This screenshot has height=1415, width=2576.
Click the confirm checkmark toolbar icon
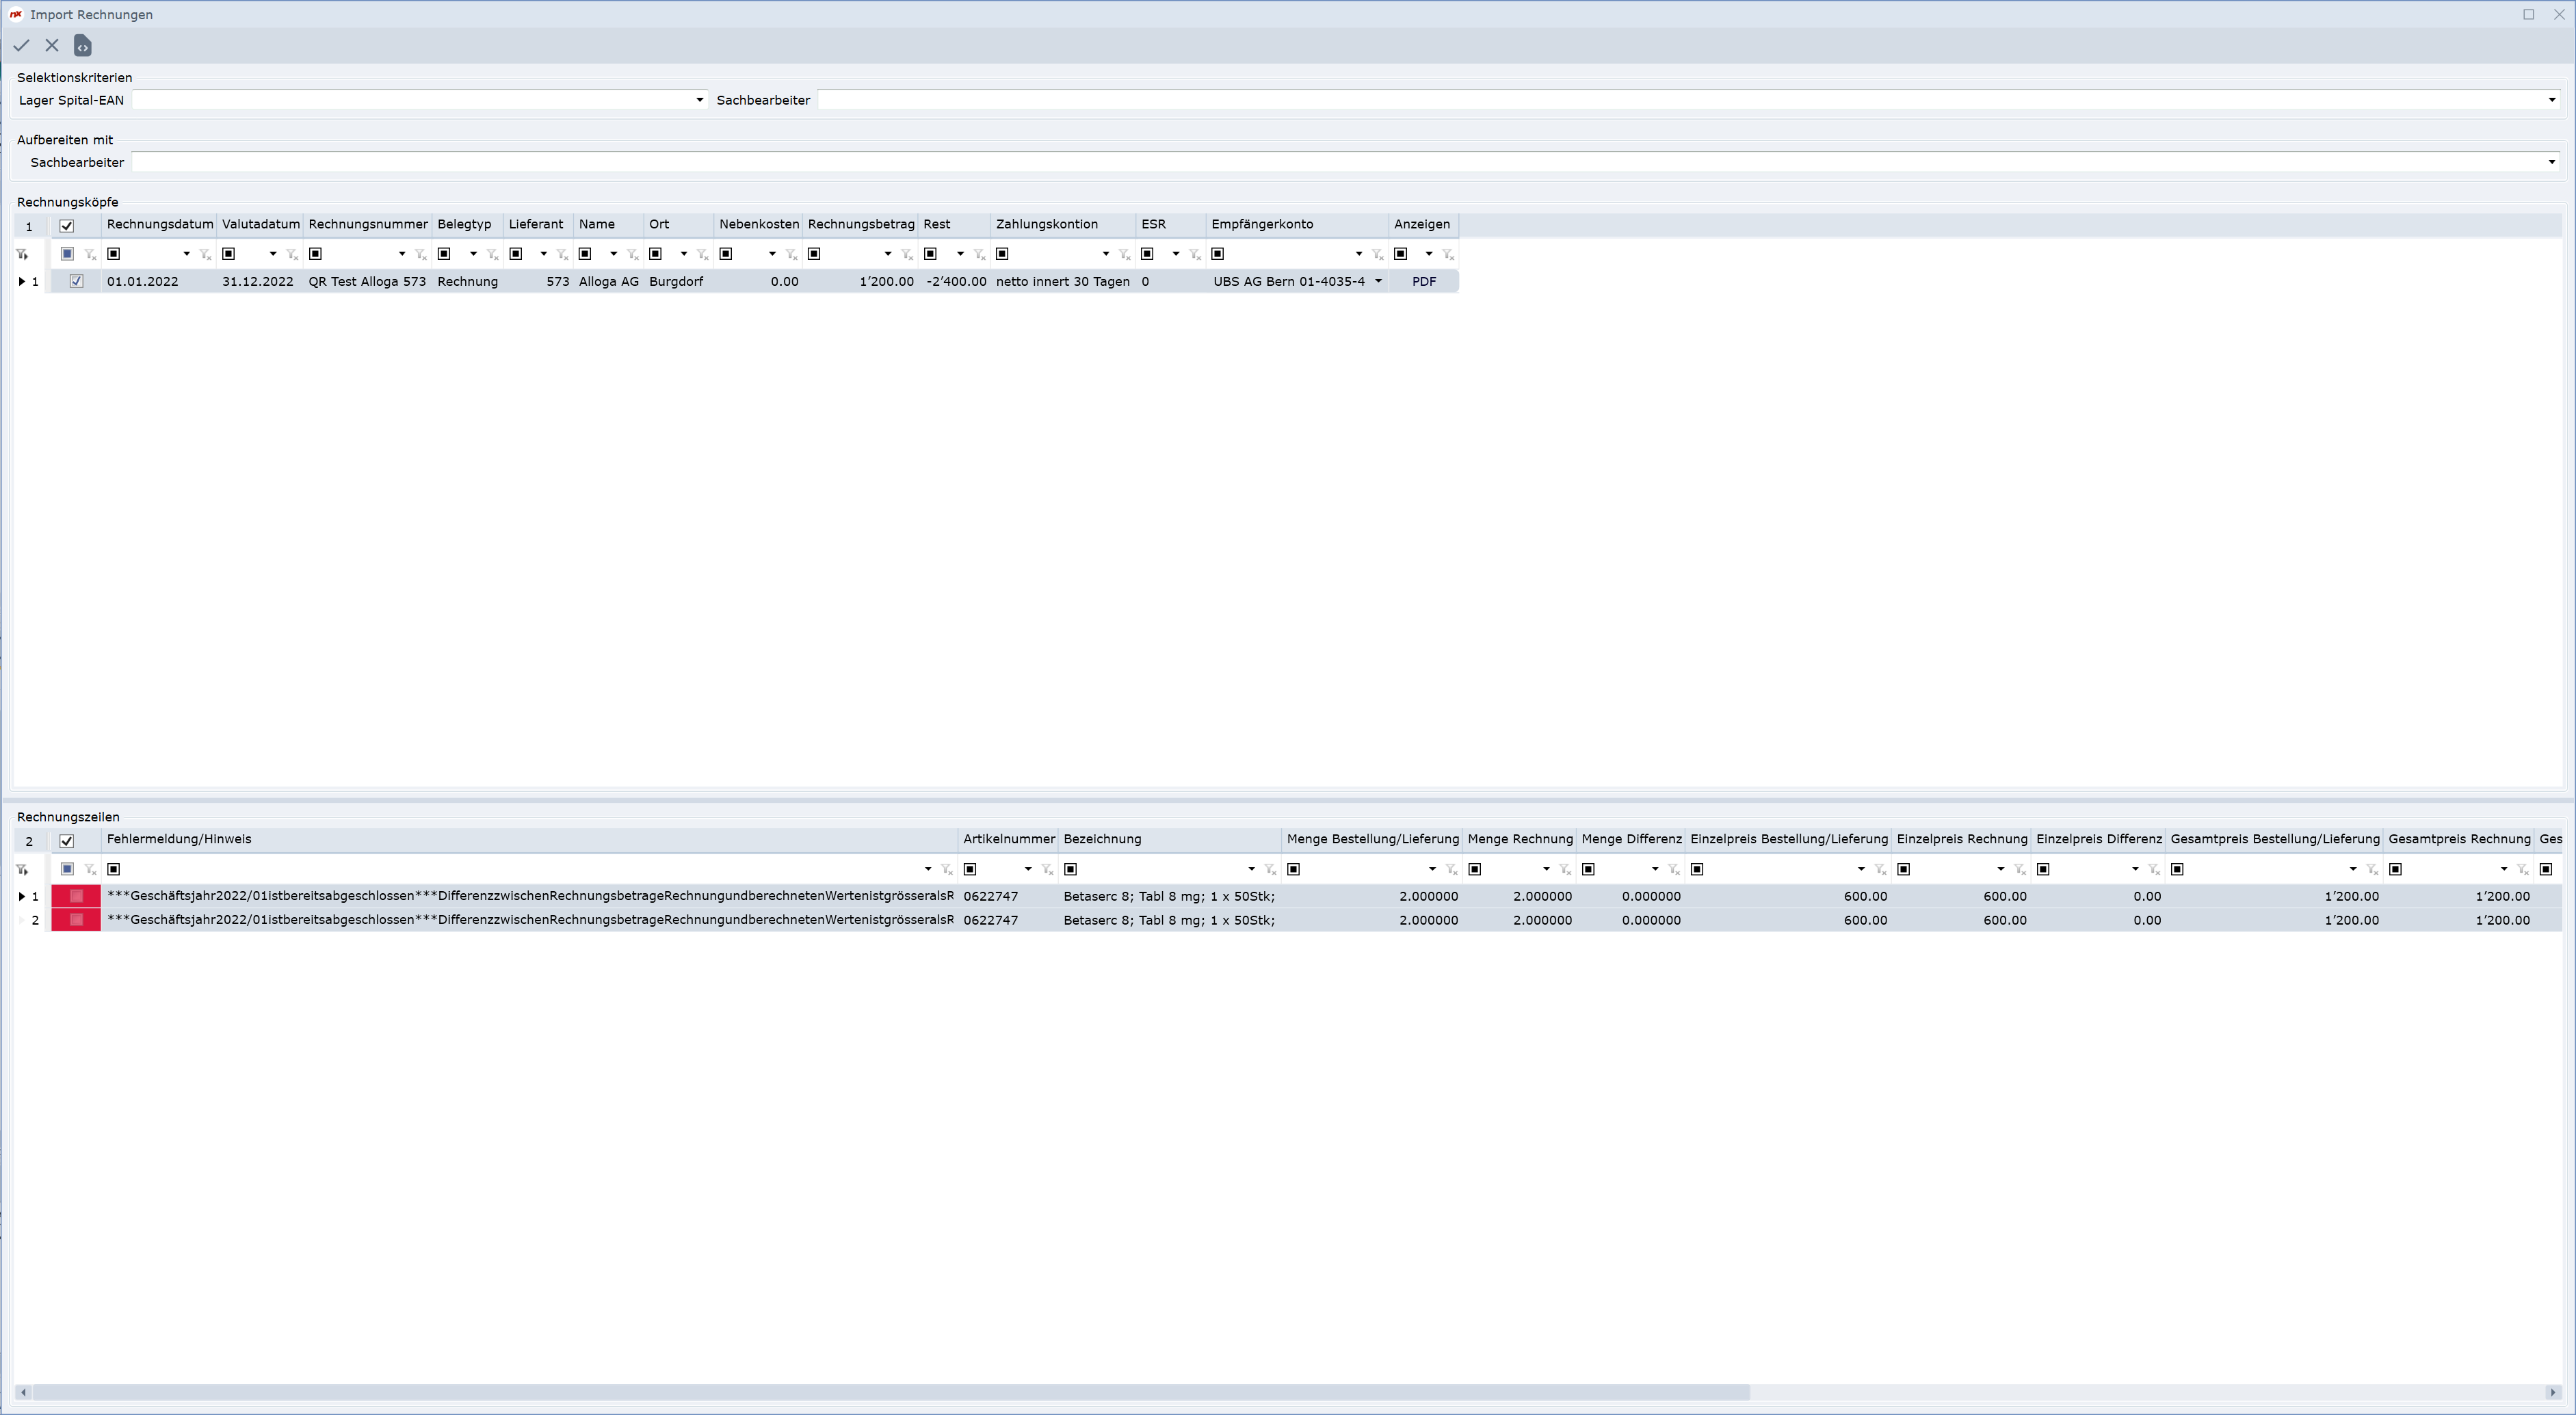coord(21,45)
